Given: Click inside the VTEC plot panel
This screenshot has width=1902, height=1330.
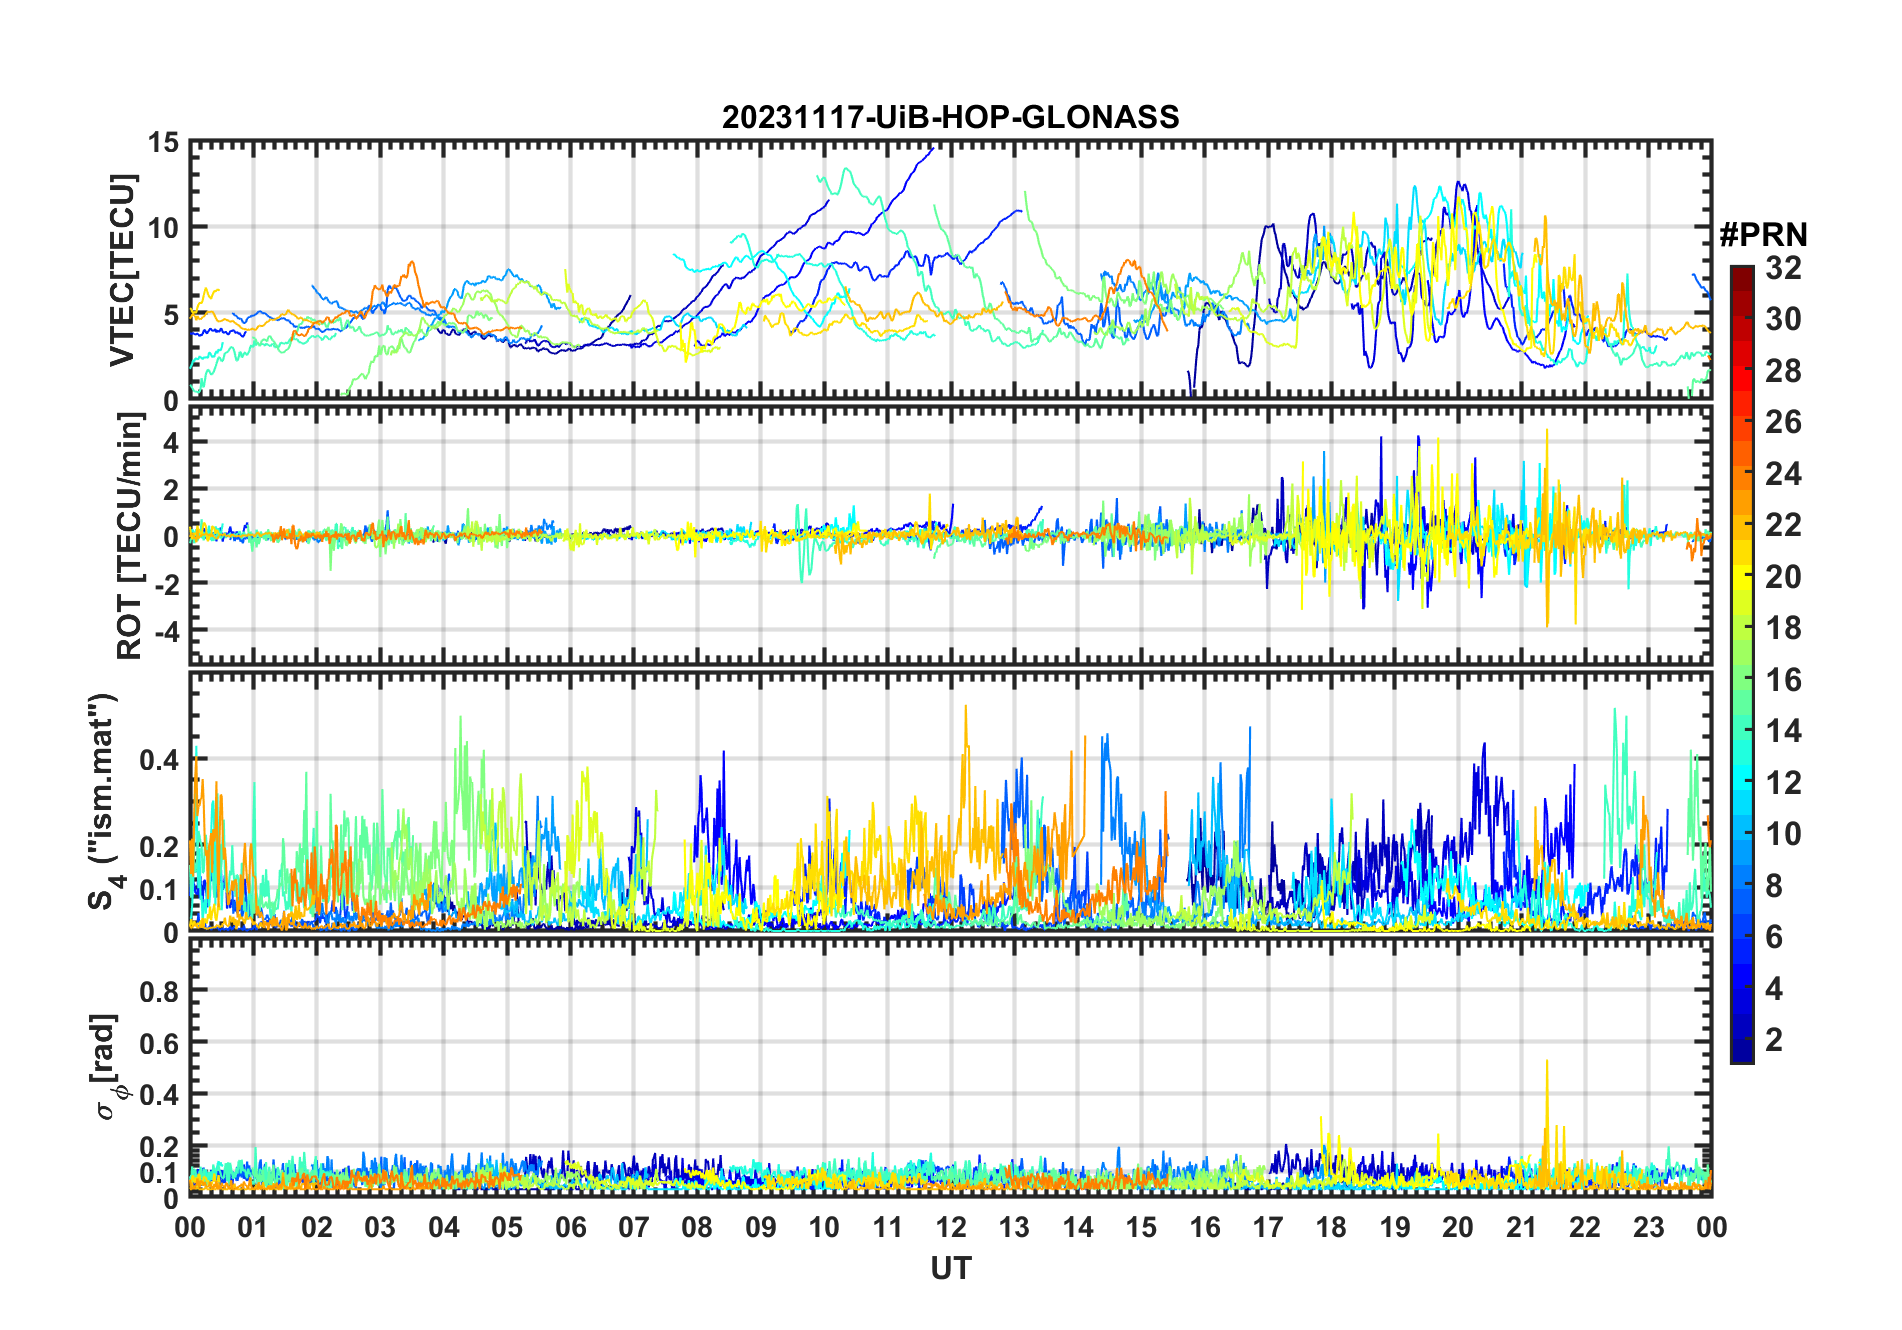Looking at the screenshot, I should point(951,270).
